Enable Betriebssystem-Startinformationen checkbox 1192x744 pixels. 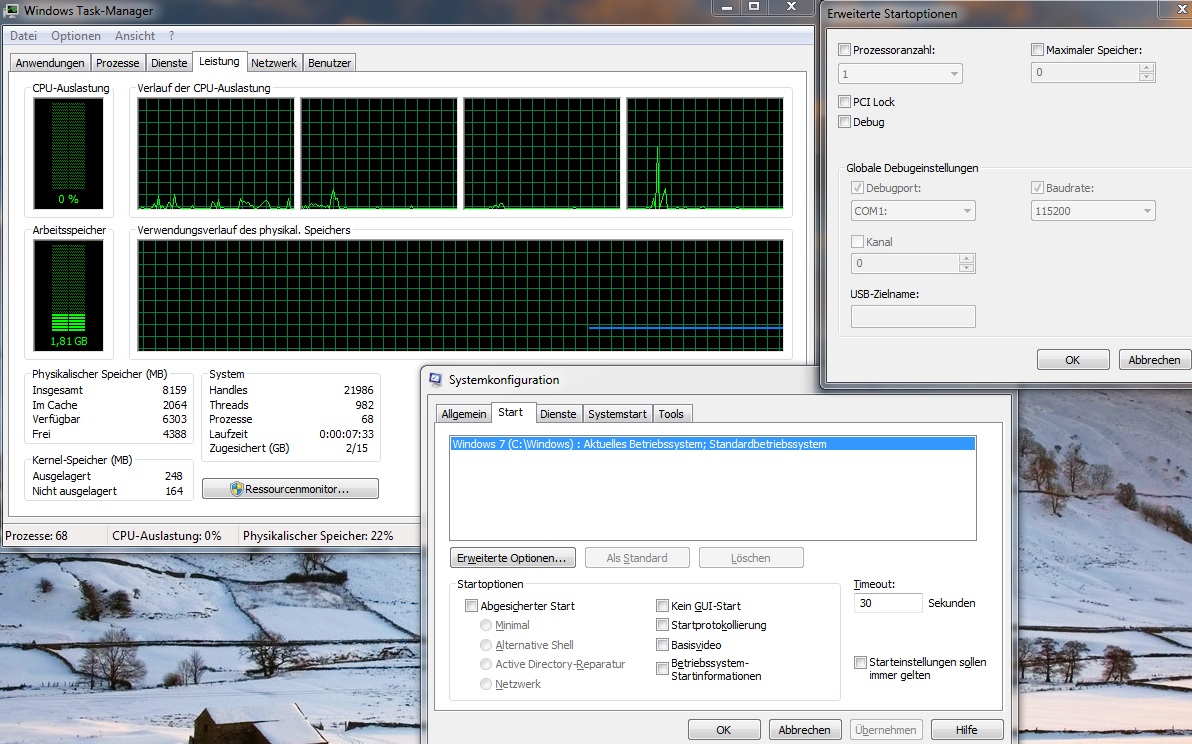pos(662,669)
